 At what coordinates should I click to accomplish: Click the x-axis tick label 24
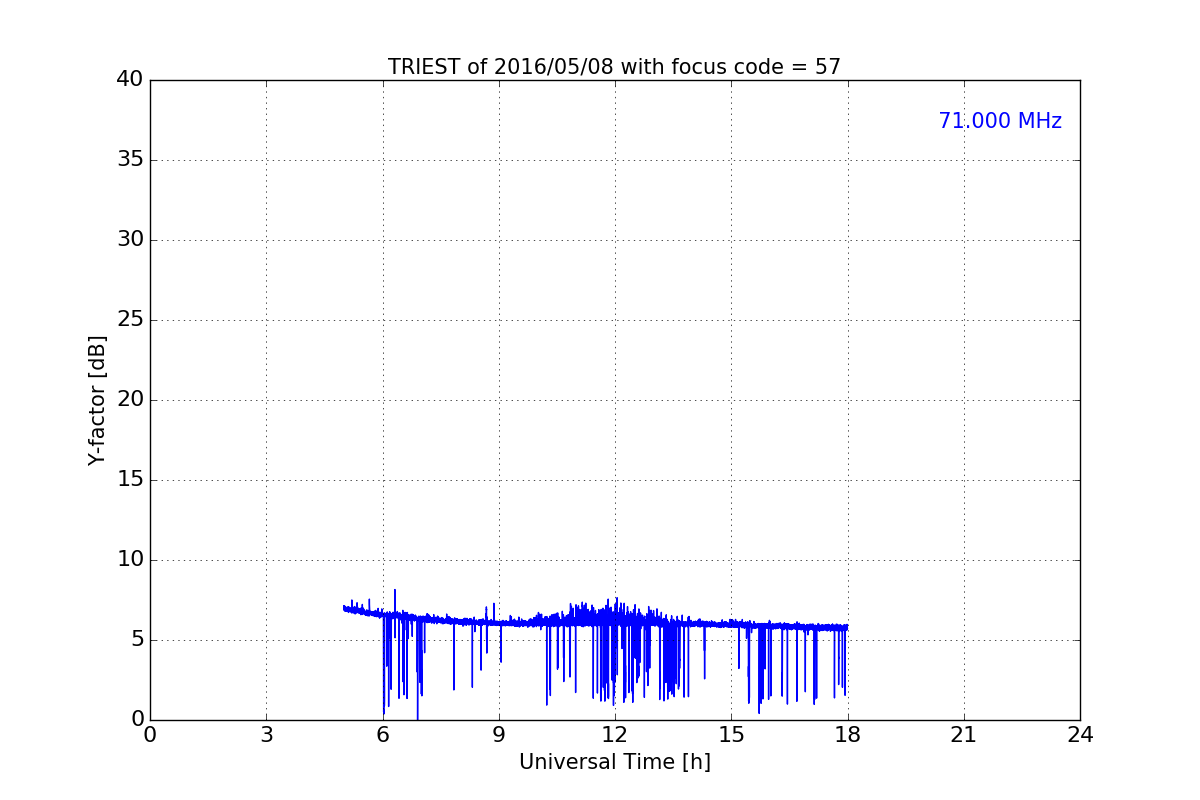1080,735
